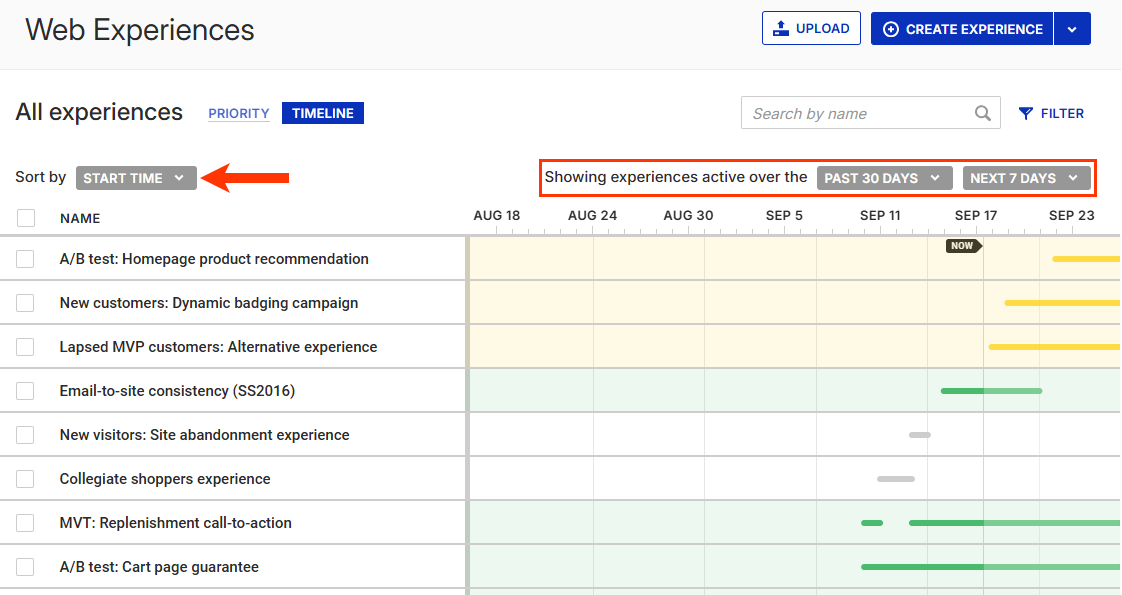The image size is (1122, 595).
Task: Click the funnel Filter icon
Action: (x=1025, y=114)
